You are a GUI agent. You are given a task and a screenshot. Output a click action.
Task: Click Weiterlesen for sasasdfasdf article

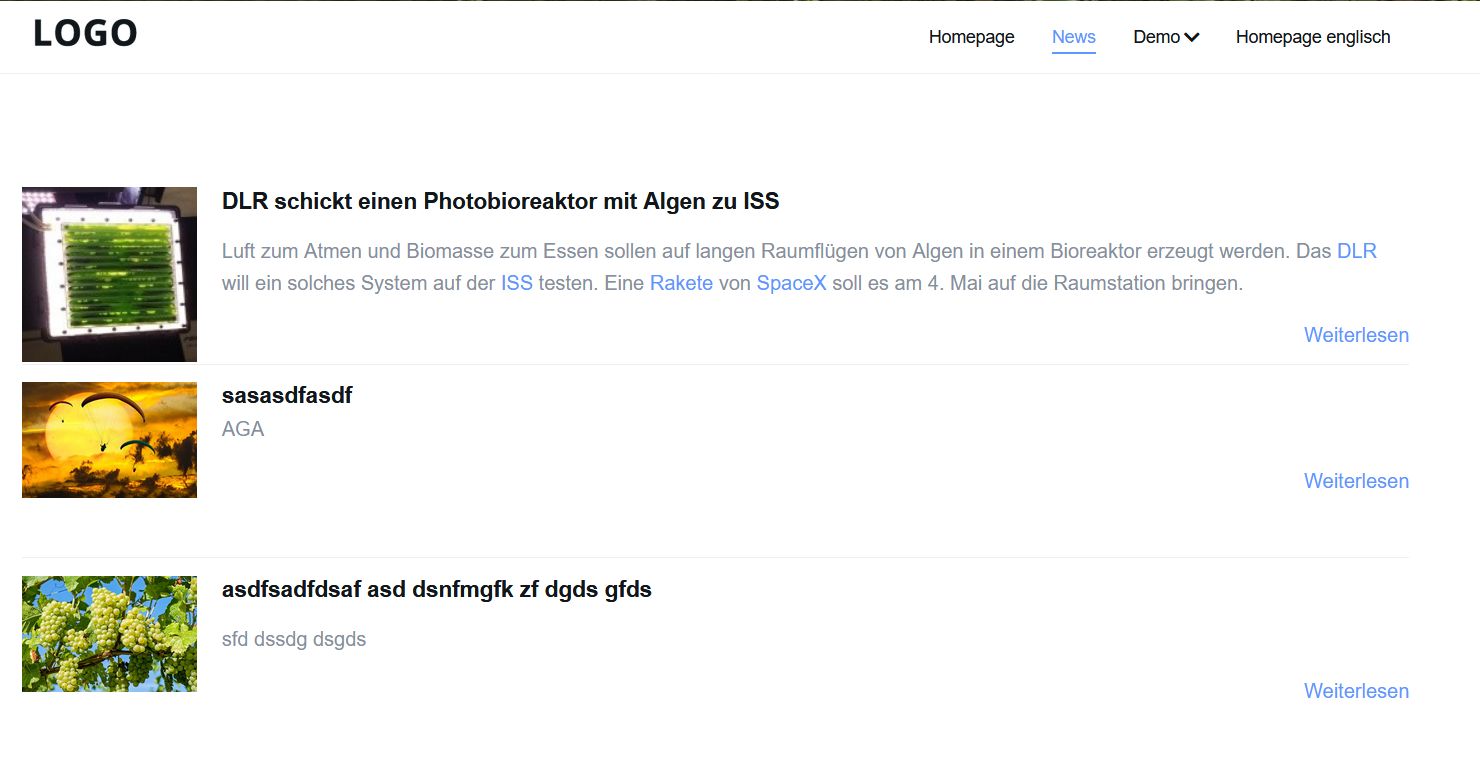tap(1356, 481)
